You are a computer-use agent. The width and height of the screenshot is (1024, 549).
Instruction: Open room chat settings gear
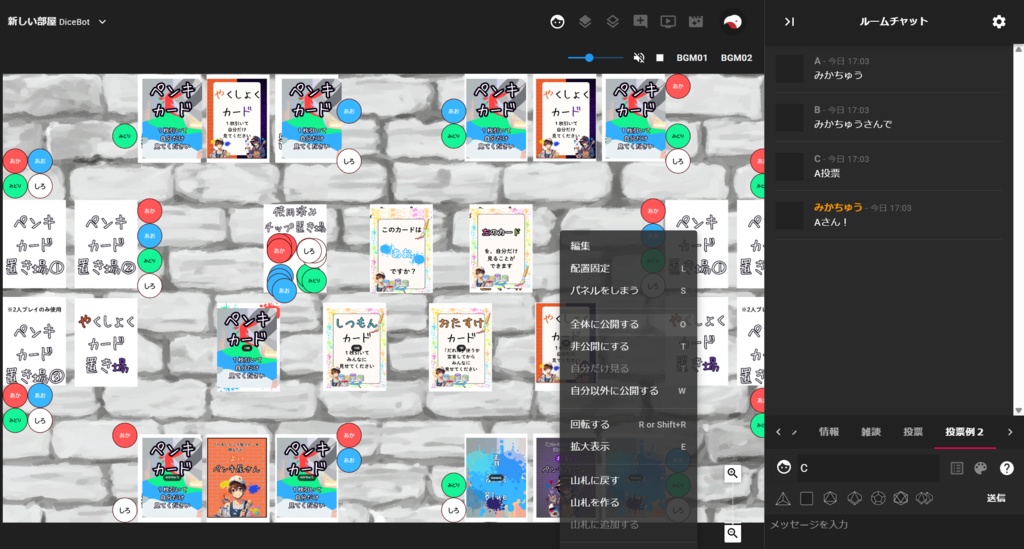tap(999, 22)
